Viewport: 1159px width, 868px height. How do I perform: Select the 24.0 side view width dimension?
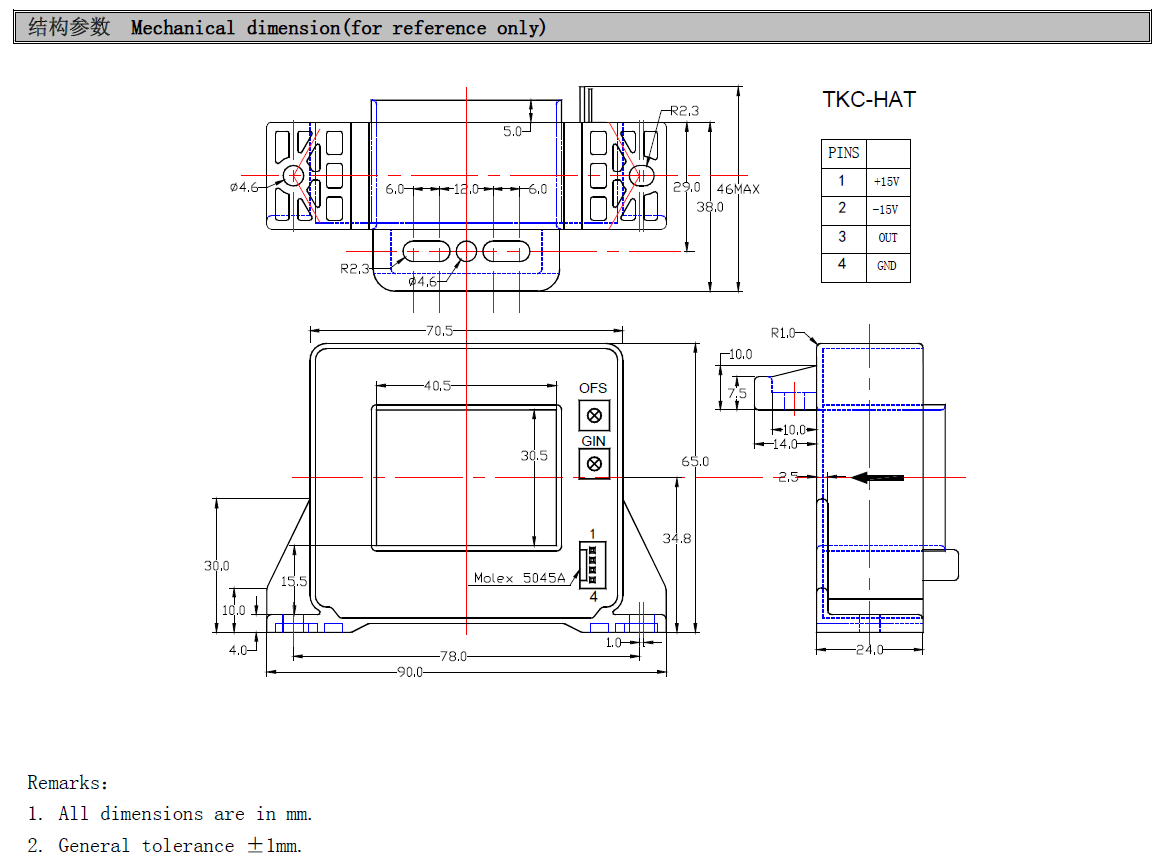click(869, 650)
